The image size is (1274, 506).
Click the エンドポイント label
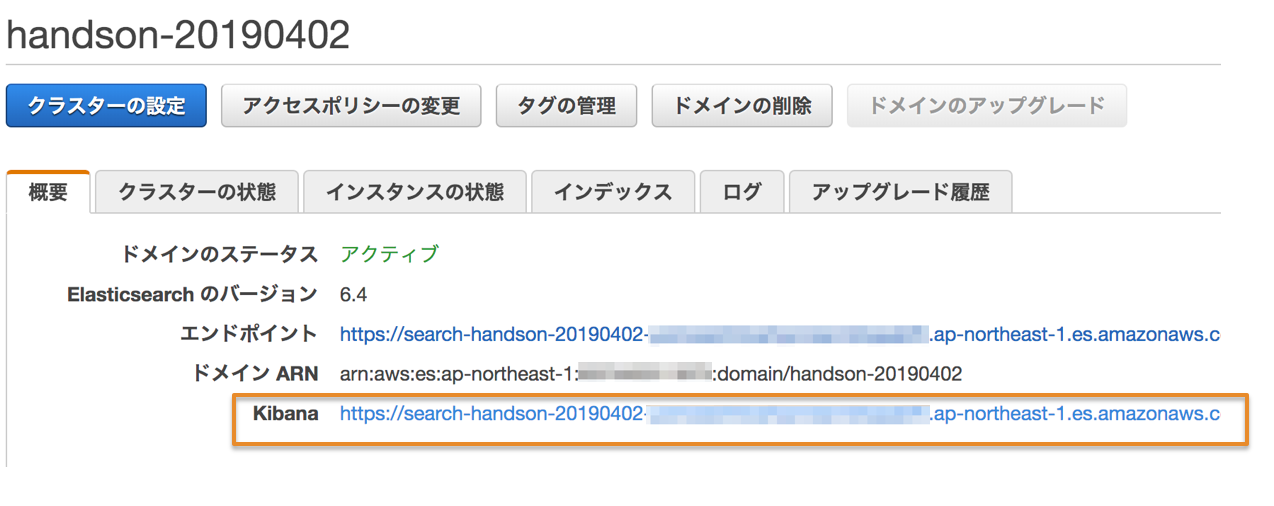pos(249,334)
